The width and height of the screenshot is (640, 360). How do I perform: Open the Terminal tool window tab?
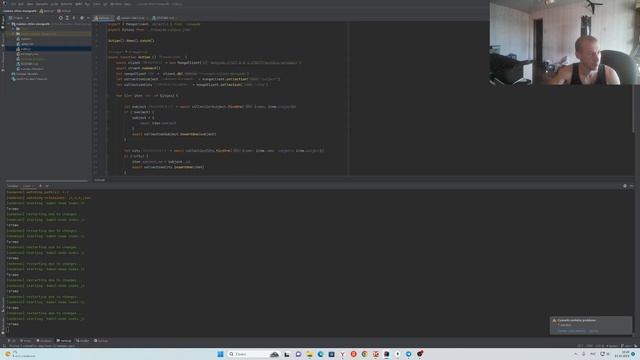(x=64, y=341)
